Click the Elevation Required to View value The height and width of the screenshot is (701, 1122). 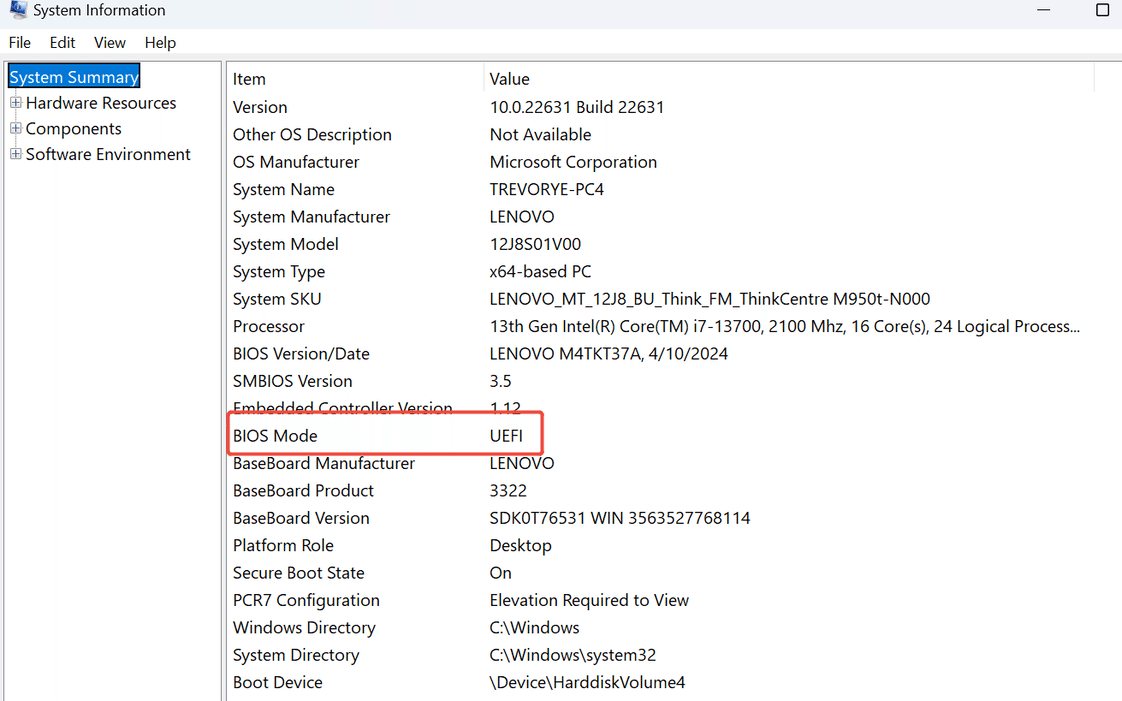coord(589,601)
